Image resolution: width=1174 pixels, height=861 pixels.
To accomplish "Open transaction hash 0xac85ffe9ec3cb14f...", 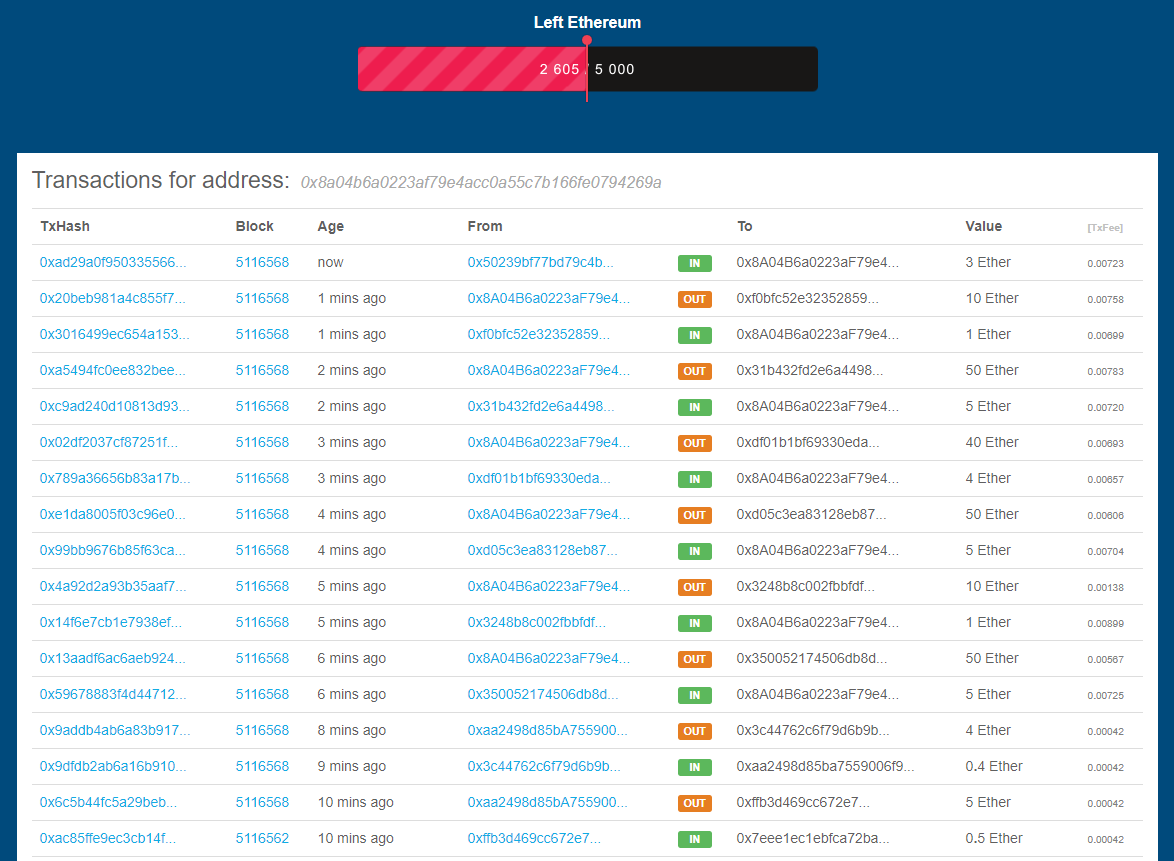I will click(x=108, y=838).
